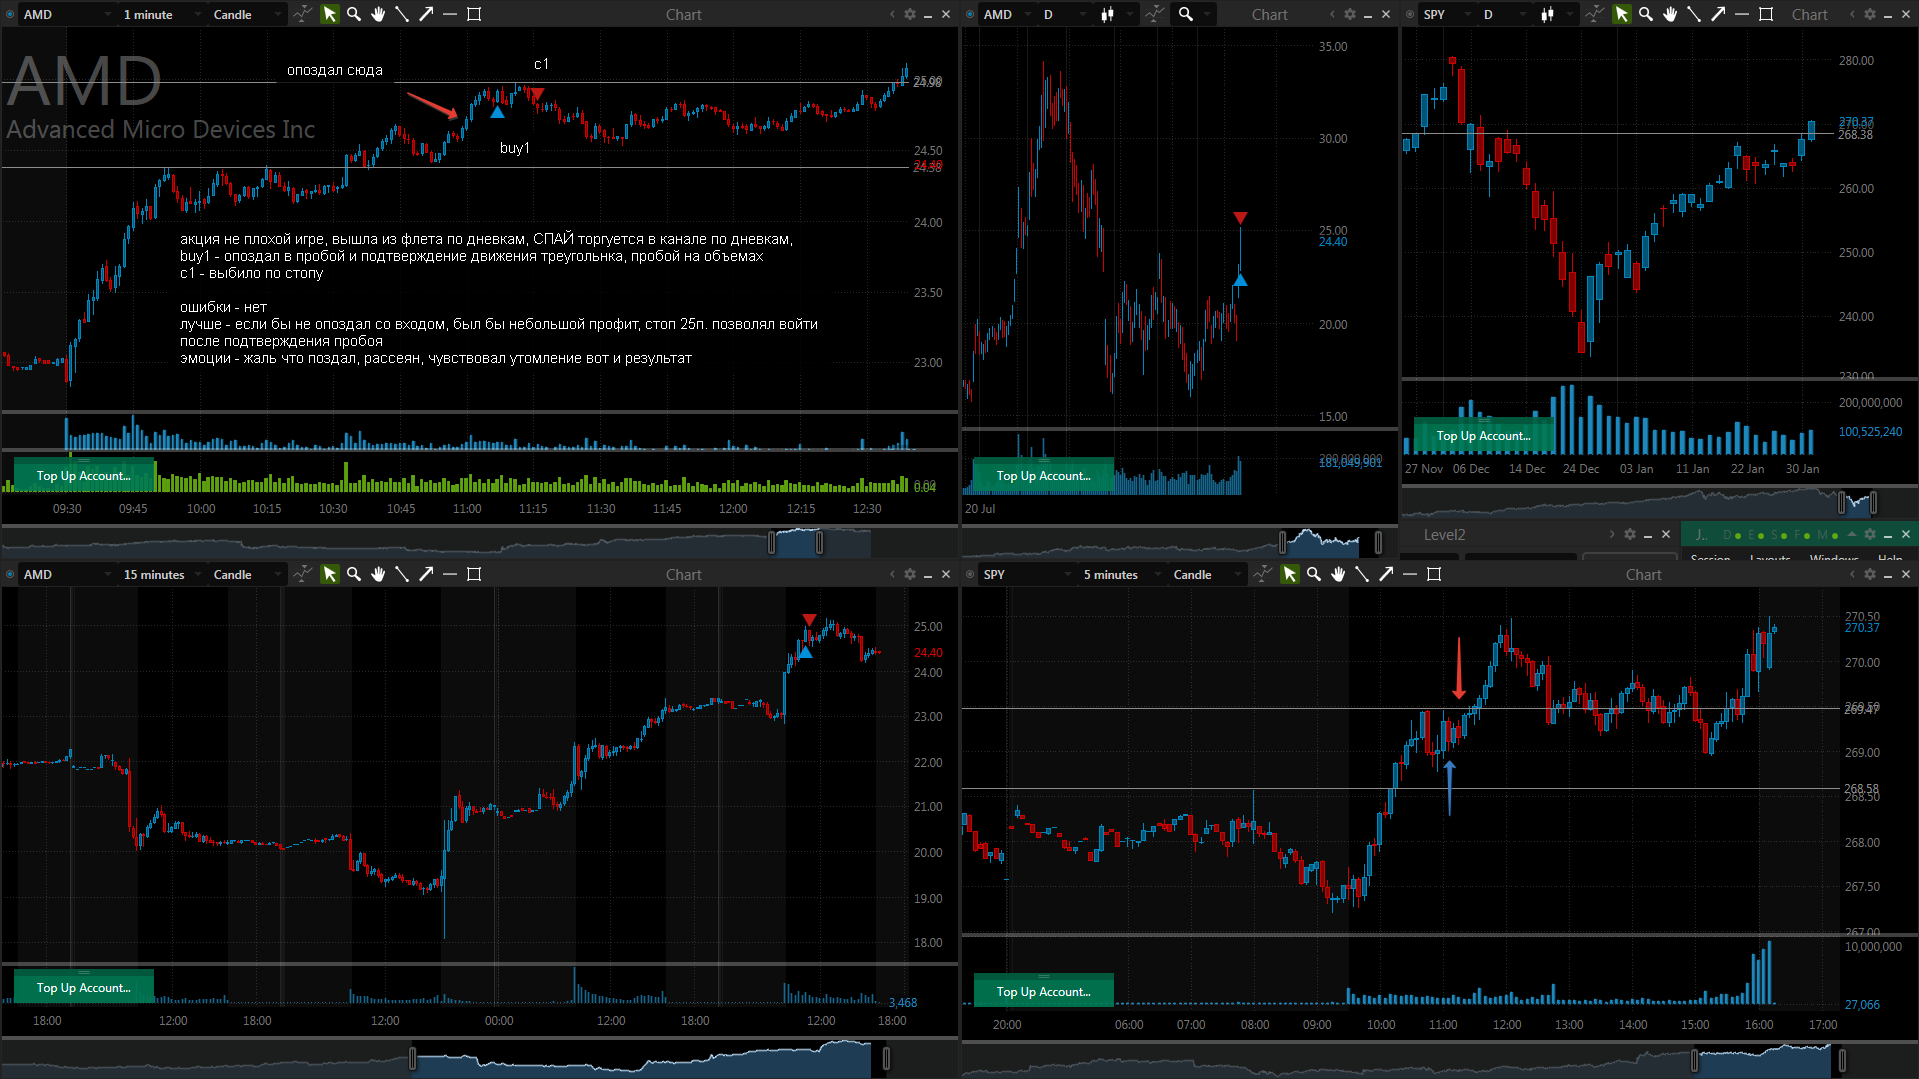The height and width of the screenshot is (1079, 1919).
Task: Click red sell marker on AMD daily chart
Action: coord(1240,218)
